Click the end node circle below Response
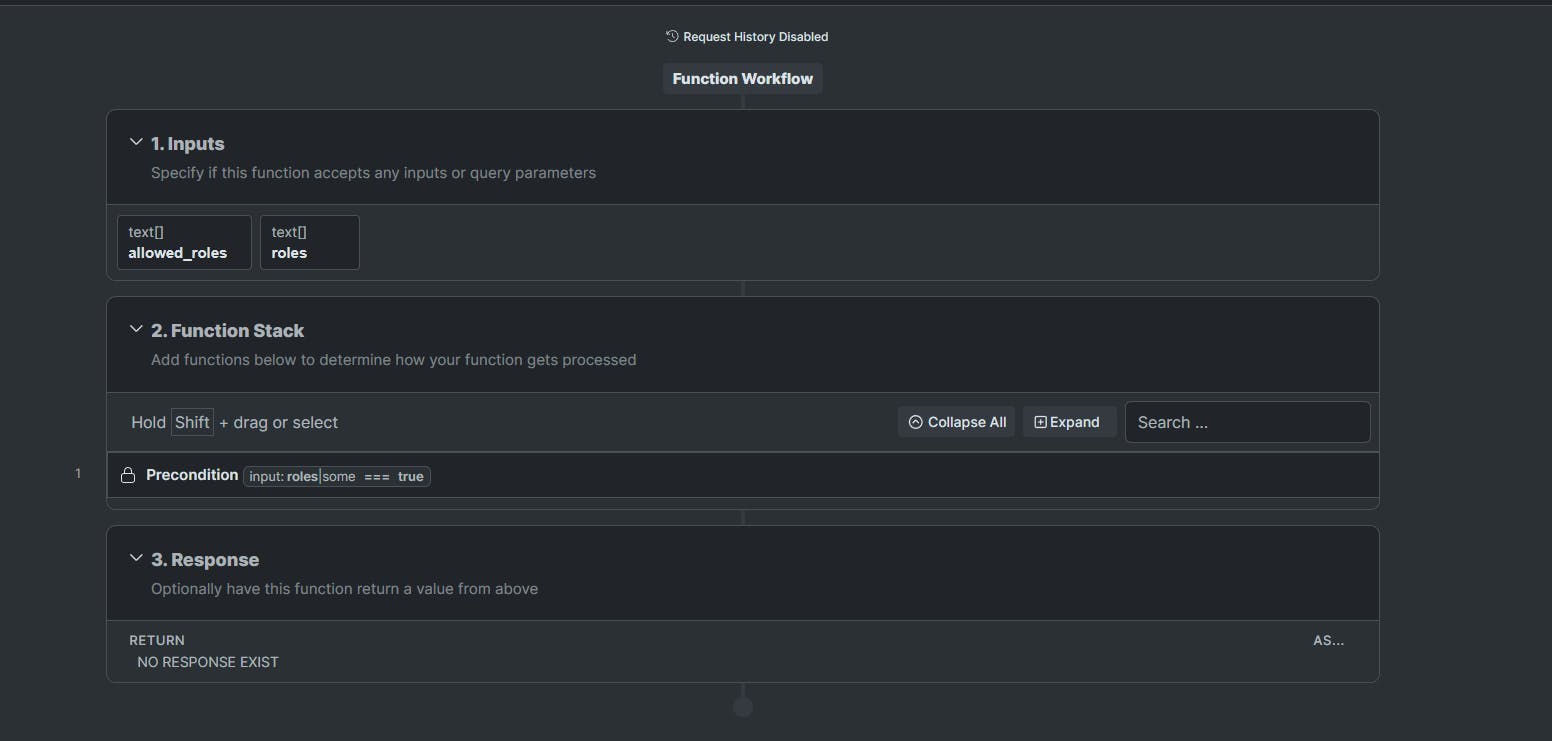 [x=743, y=707]
